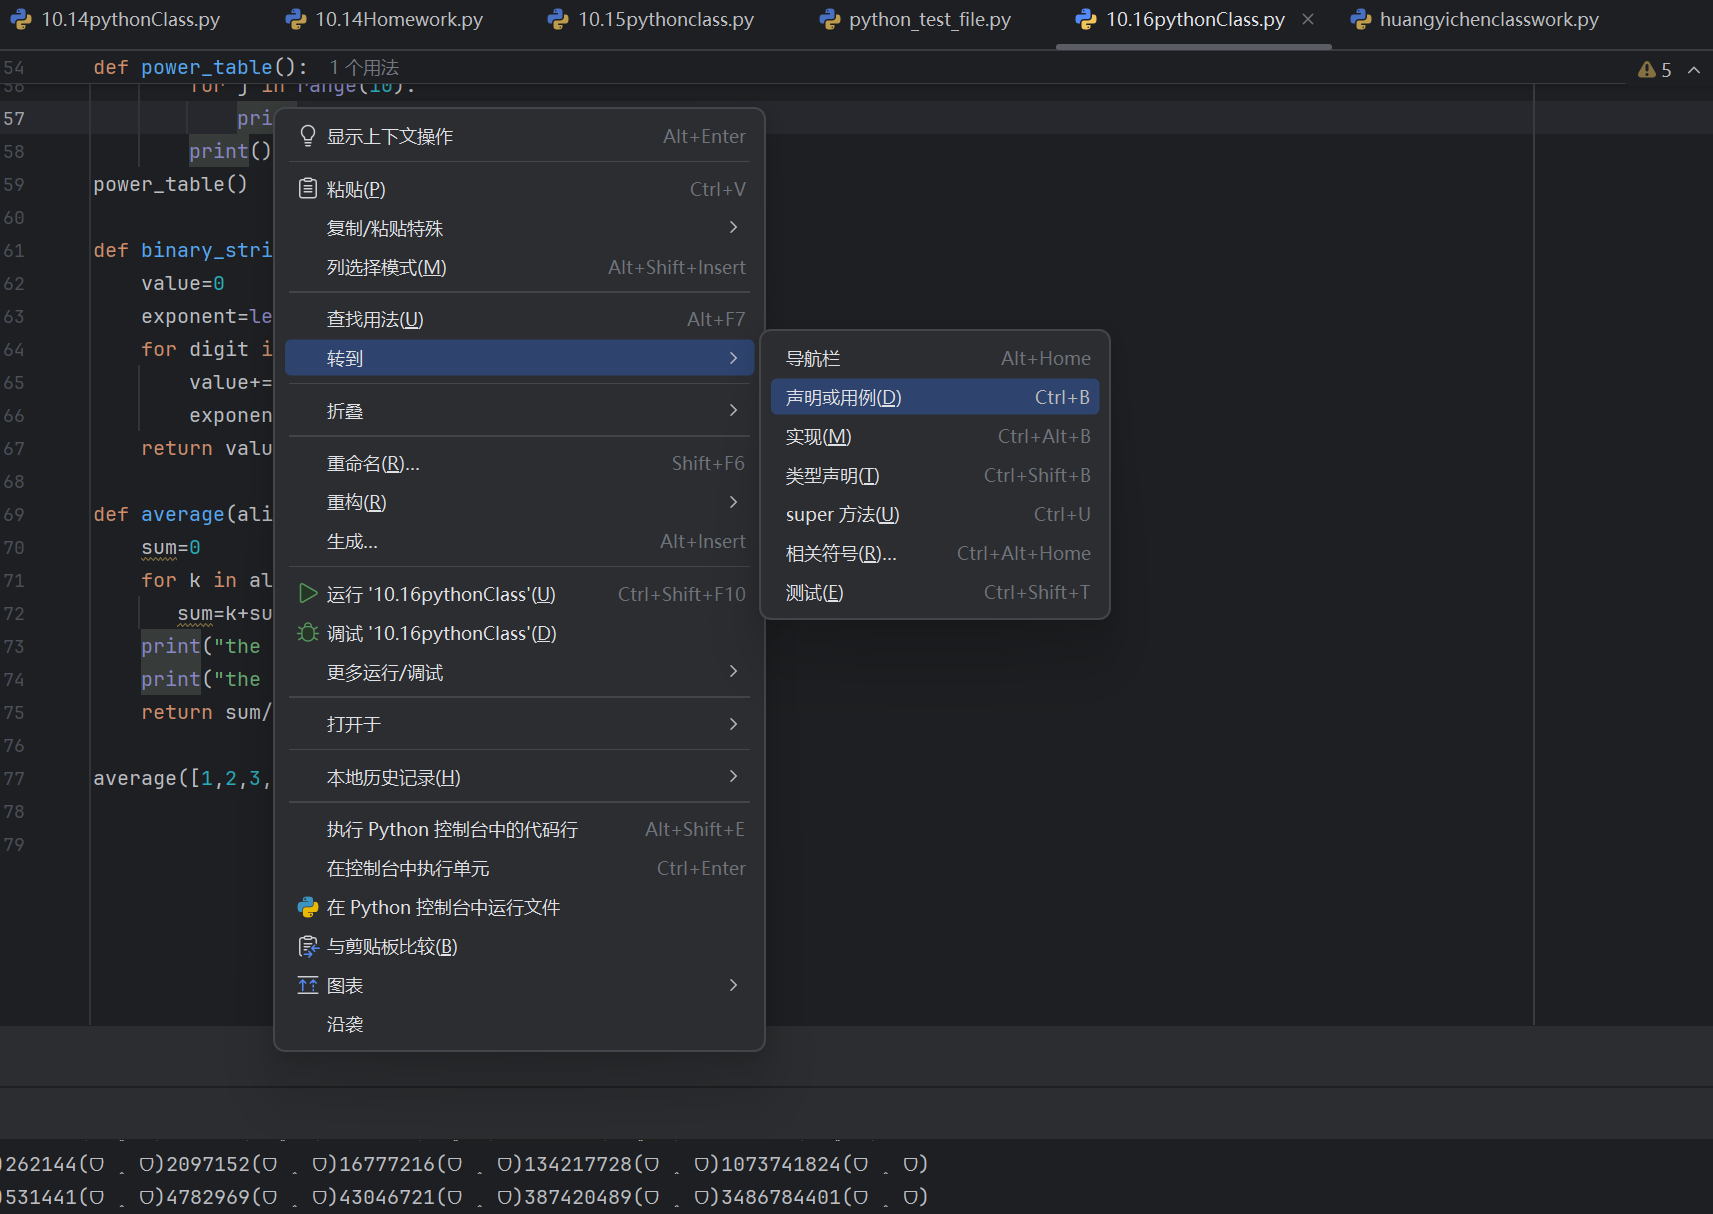This screenshot has height=1214, width=1713.
Task: Switch to 10.14Homework.py tab
Action: [399, 19]
